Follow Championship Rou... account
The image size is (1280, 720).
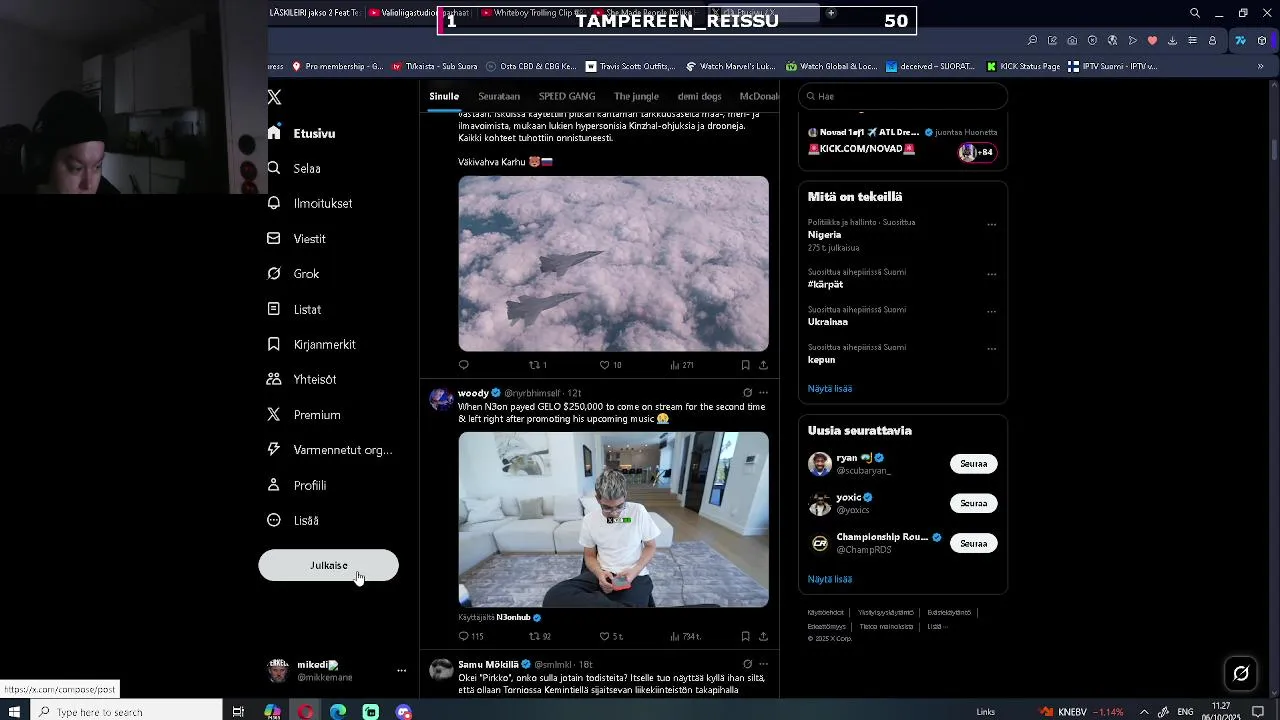coord(973,544)
